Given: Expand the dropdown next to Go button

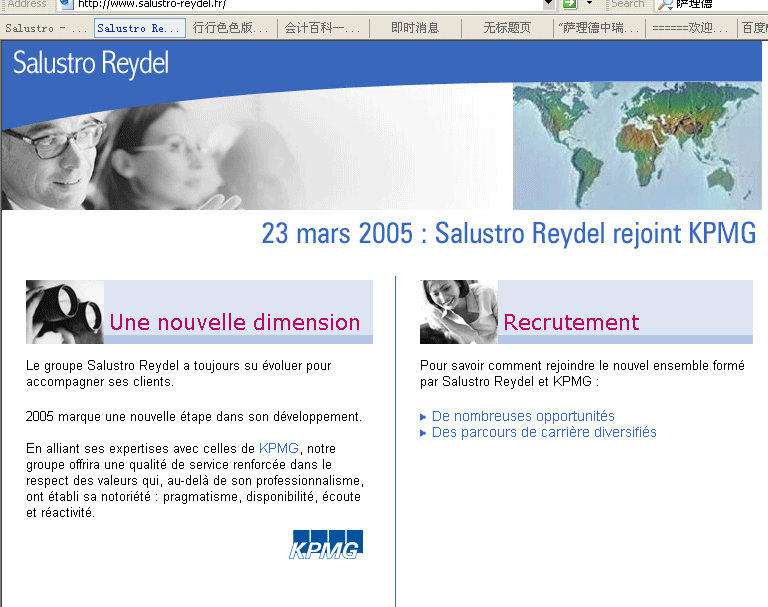Looking at the screenshot, I should (590, 4).
